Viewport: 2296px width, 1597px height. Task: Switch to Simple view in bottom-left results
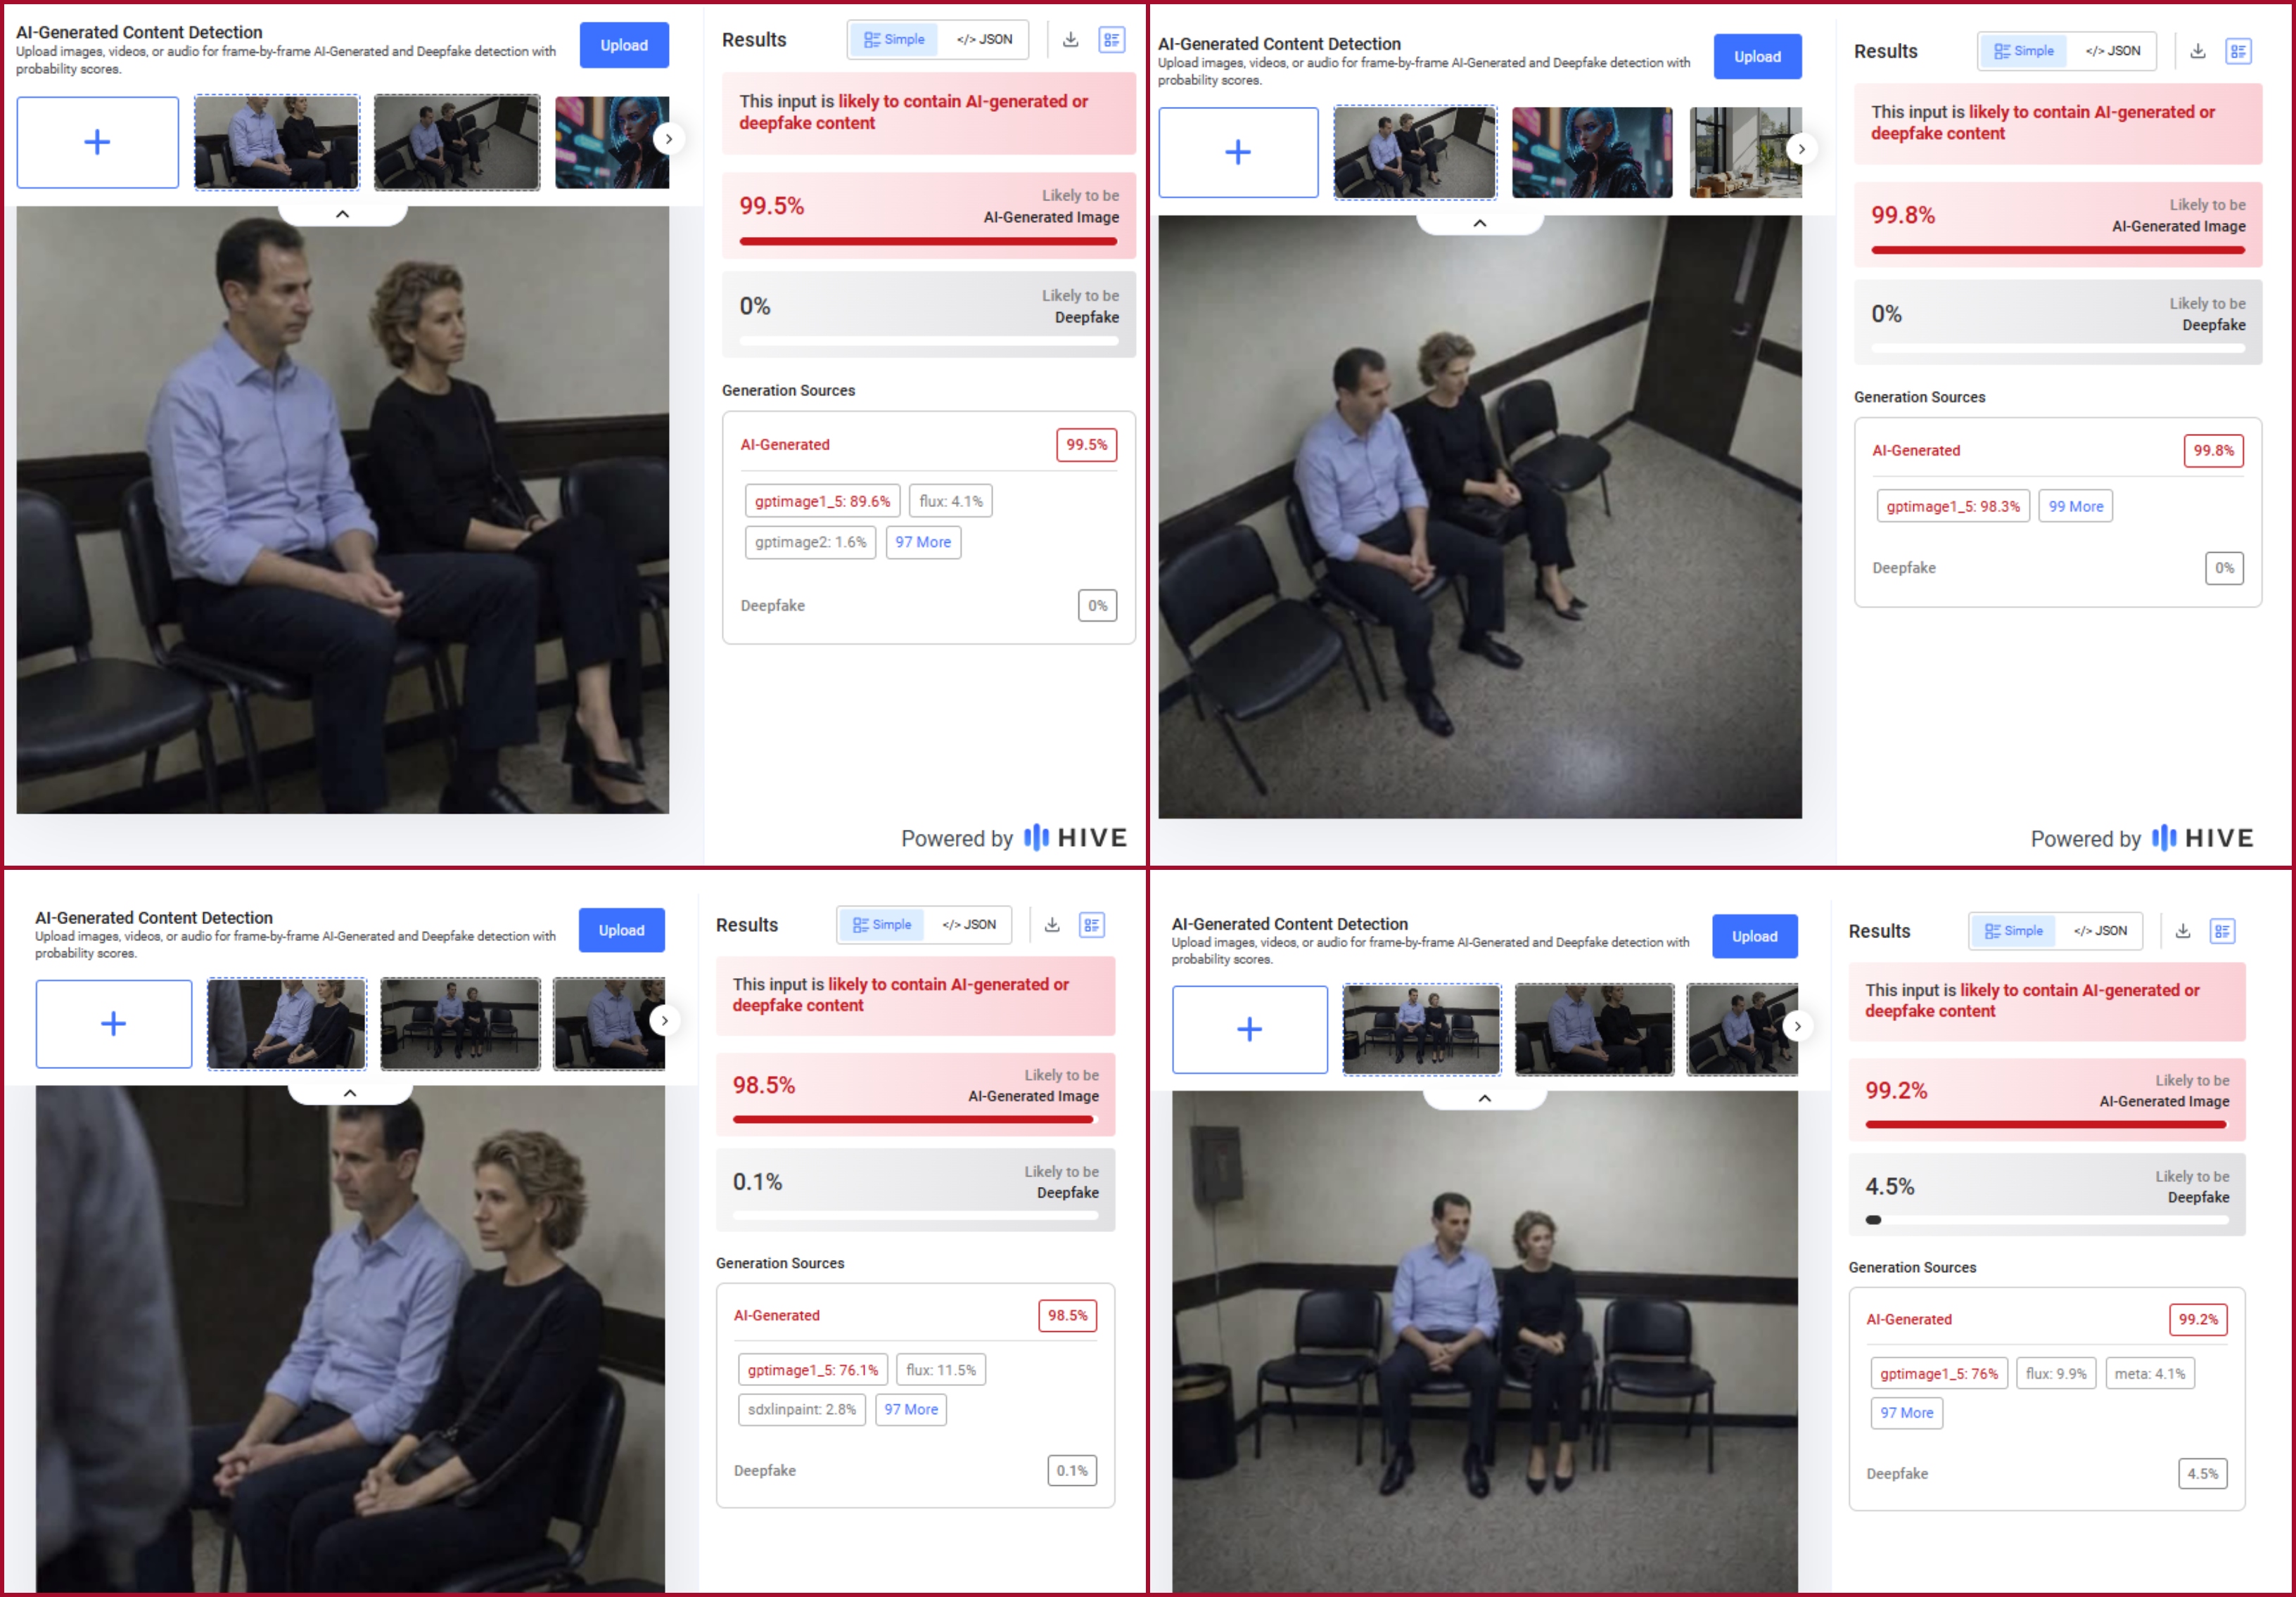point(882,925)
